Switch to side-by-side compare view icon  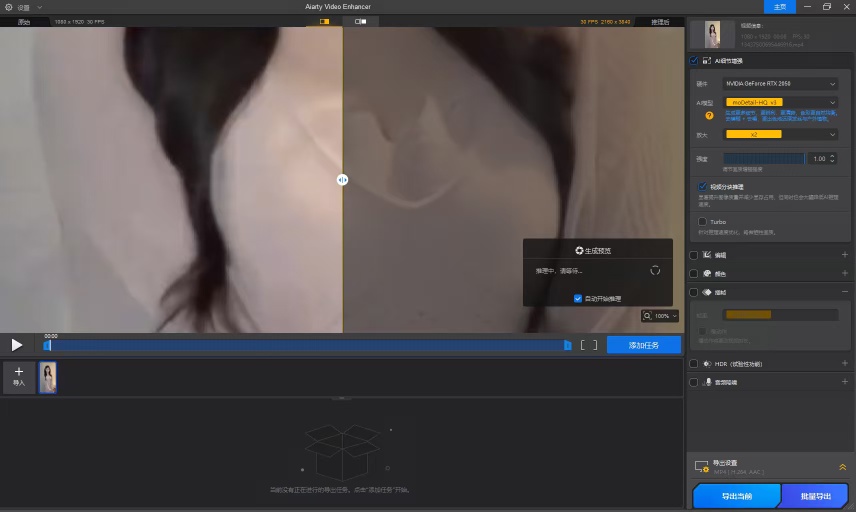[x=360, y=22]
